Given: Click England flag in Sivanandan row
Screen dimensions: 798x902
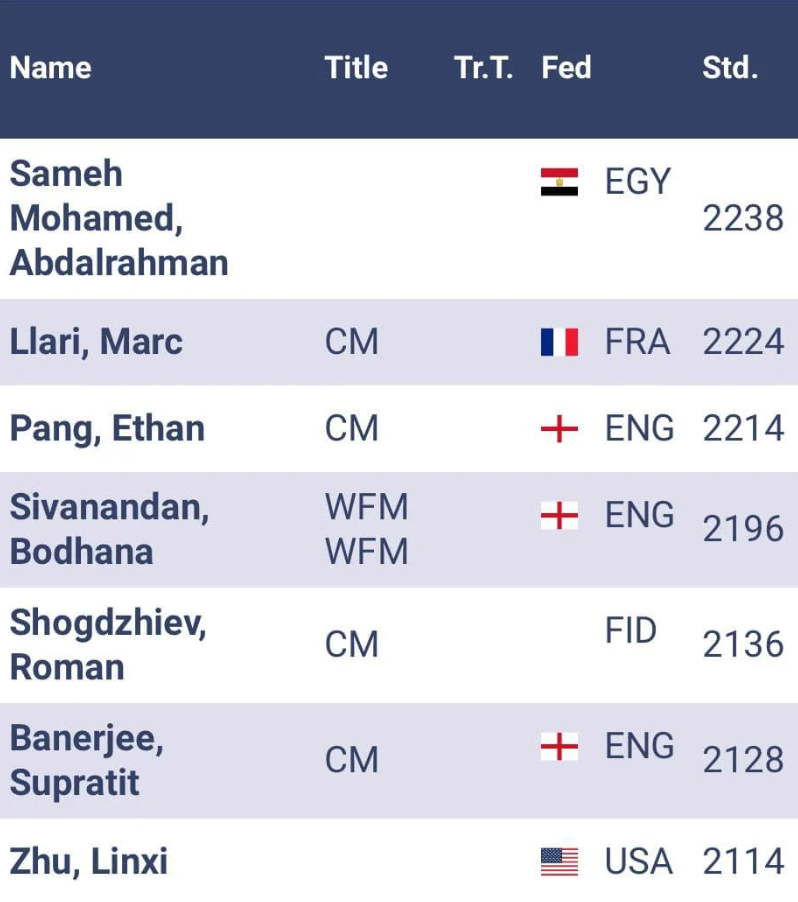Looking at the screenshot, I should click(x=559, y=515).
